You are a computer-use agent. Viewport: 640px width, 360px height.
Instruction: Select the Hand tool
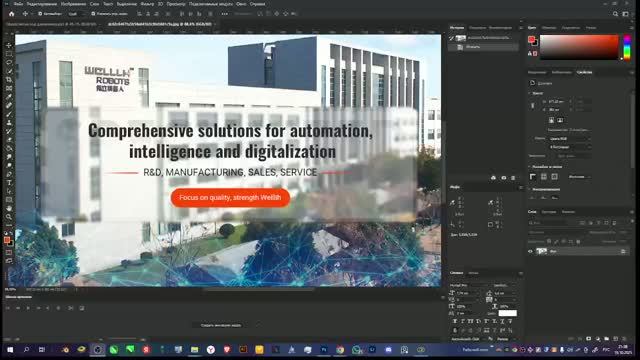[x=9, y=208]
